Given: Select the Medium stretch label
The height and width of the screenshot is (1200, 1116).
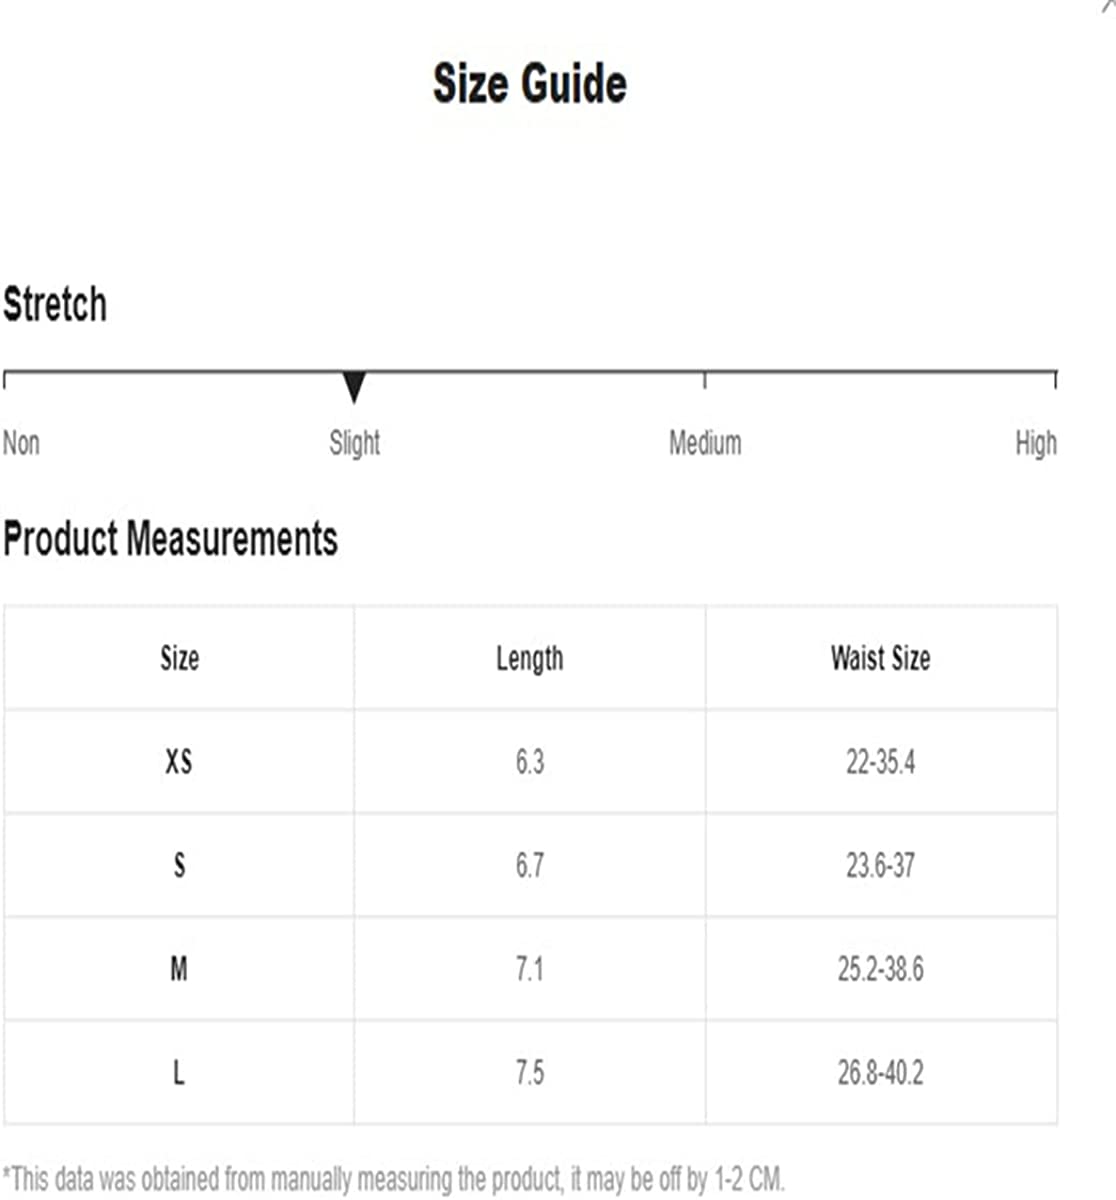Looking at the screenshot, I should click(705, 442).
